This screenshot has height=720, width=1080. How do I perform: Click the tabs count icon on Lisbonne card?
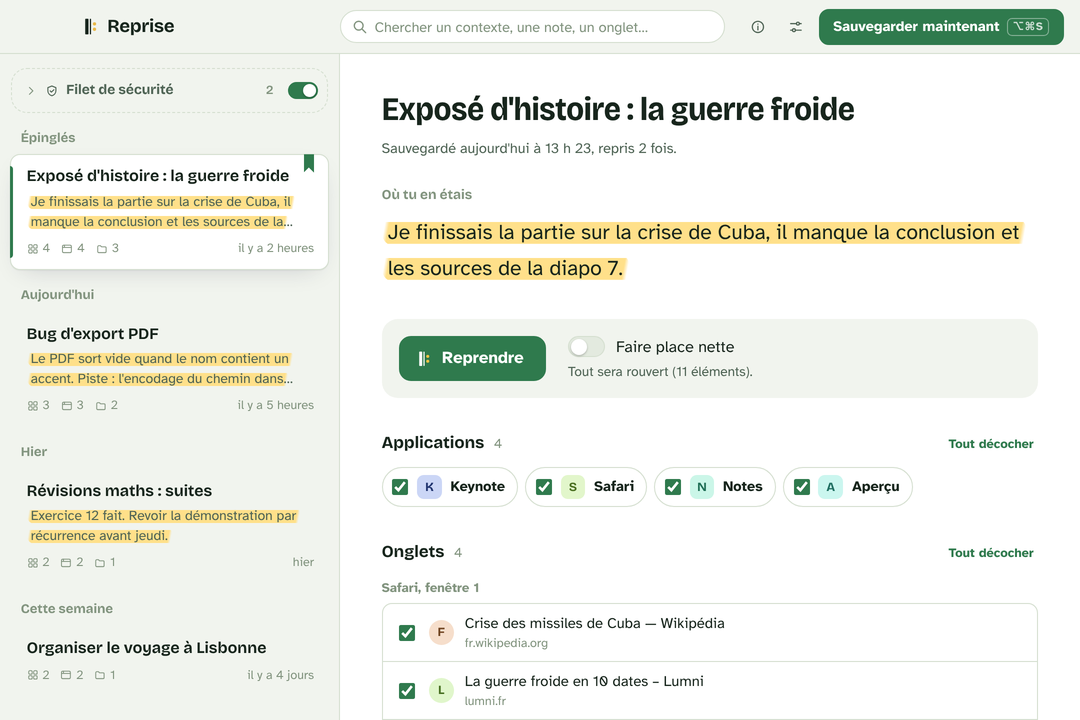pos(66,675)
